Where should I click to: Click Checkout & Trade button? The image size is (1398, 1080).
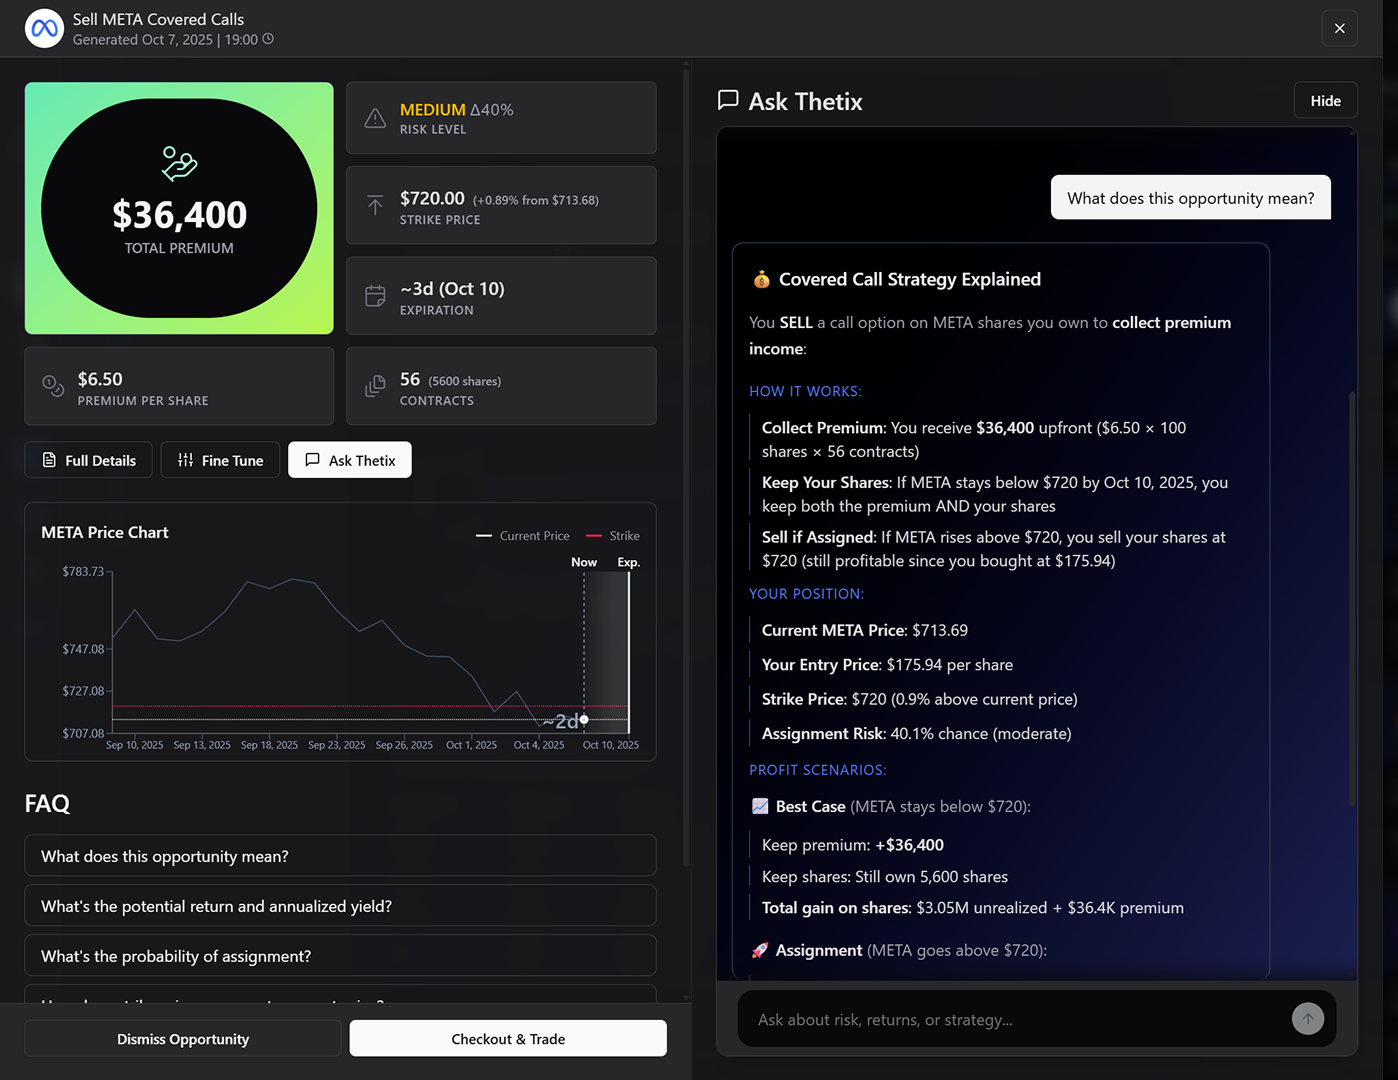click(x=508, y=1039)
